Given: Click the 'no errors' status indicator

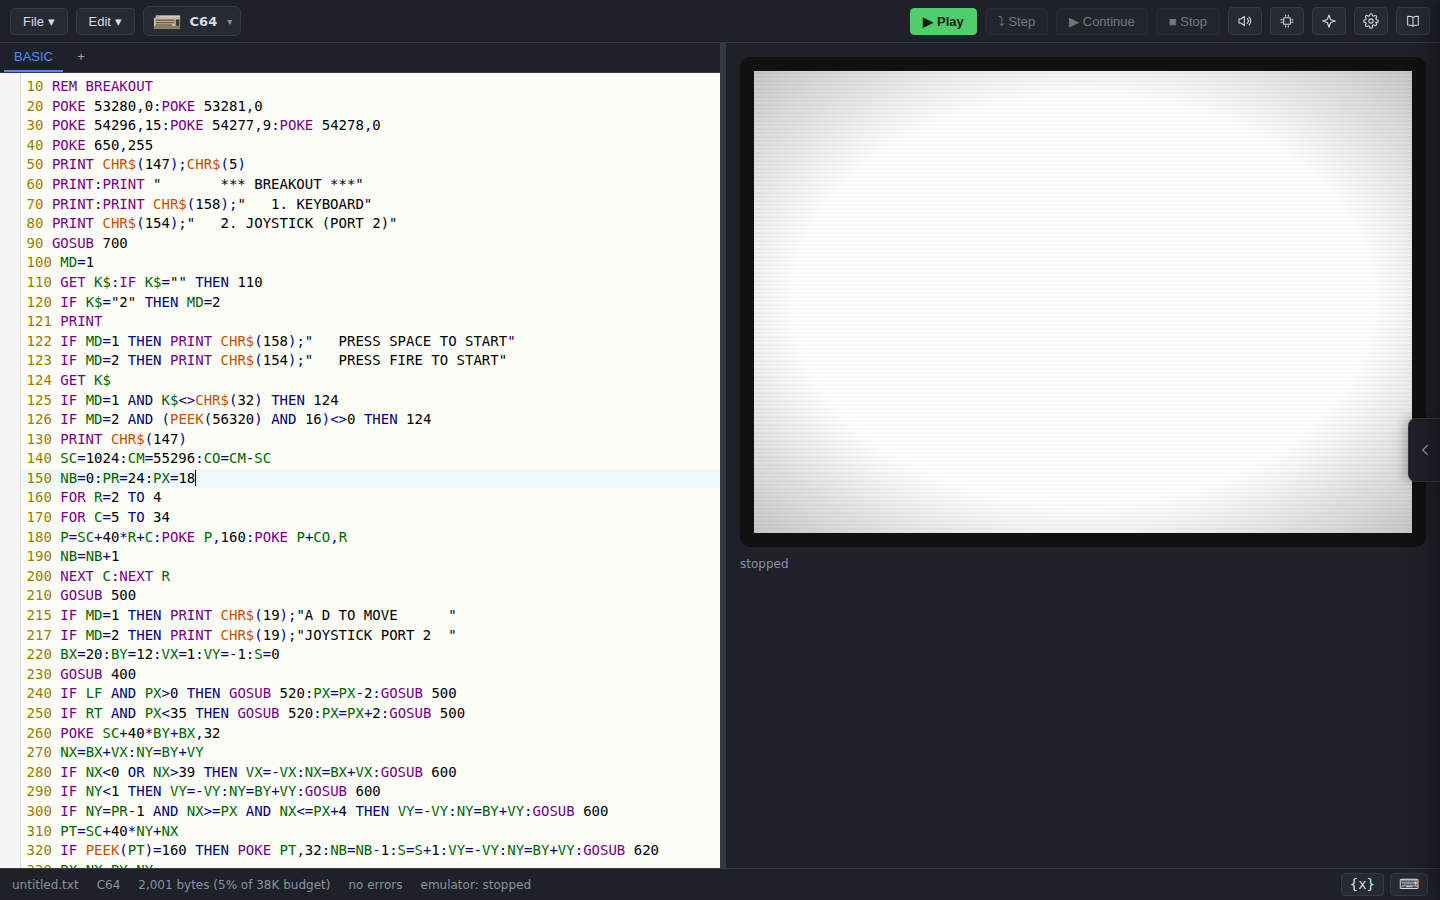Looking at the screenshot, I should pos(375,884).
